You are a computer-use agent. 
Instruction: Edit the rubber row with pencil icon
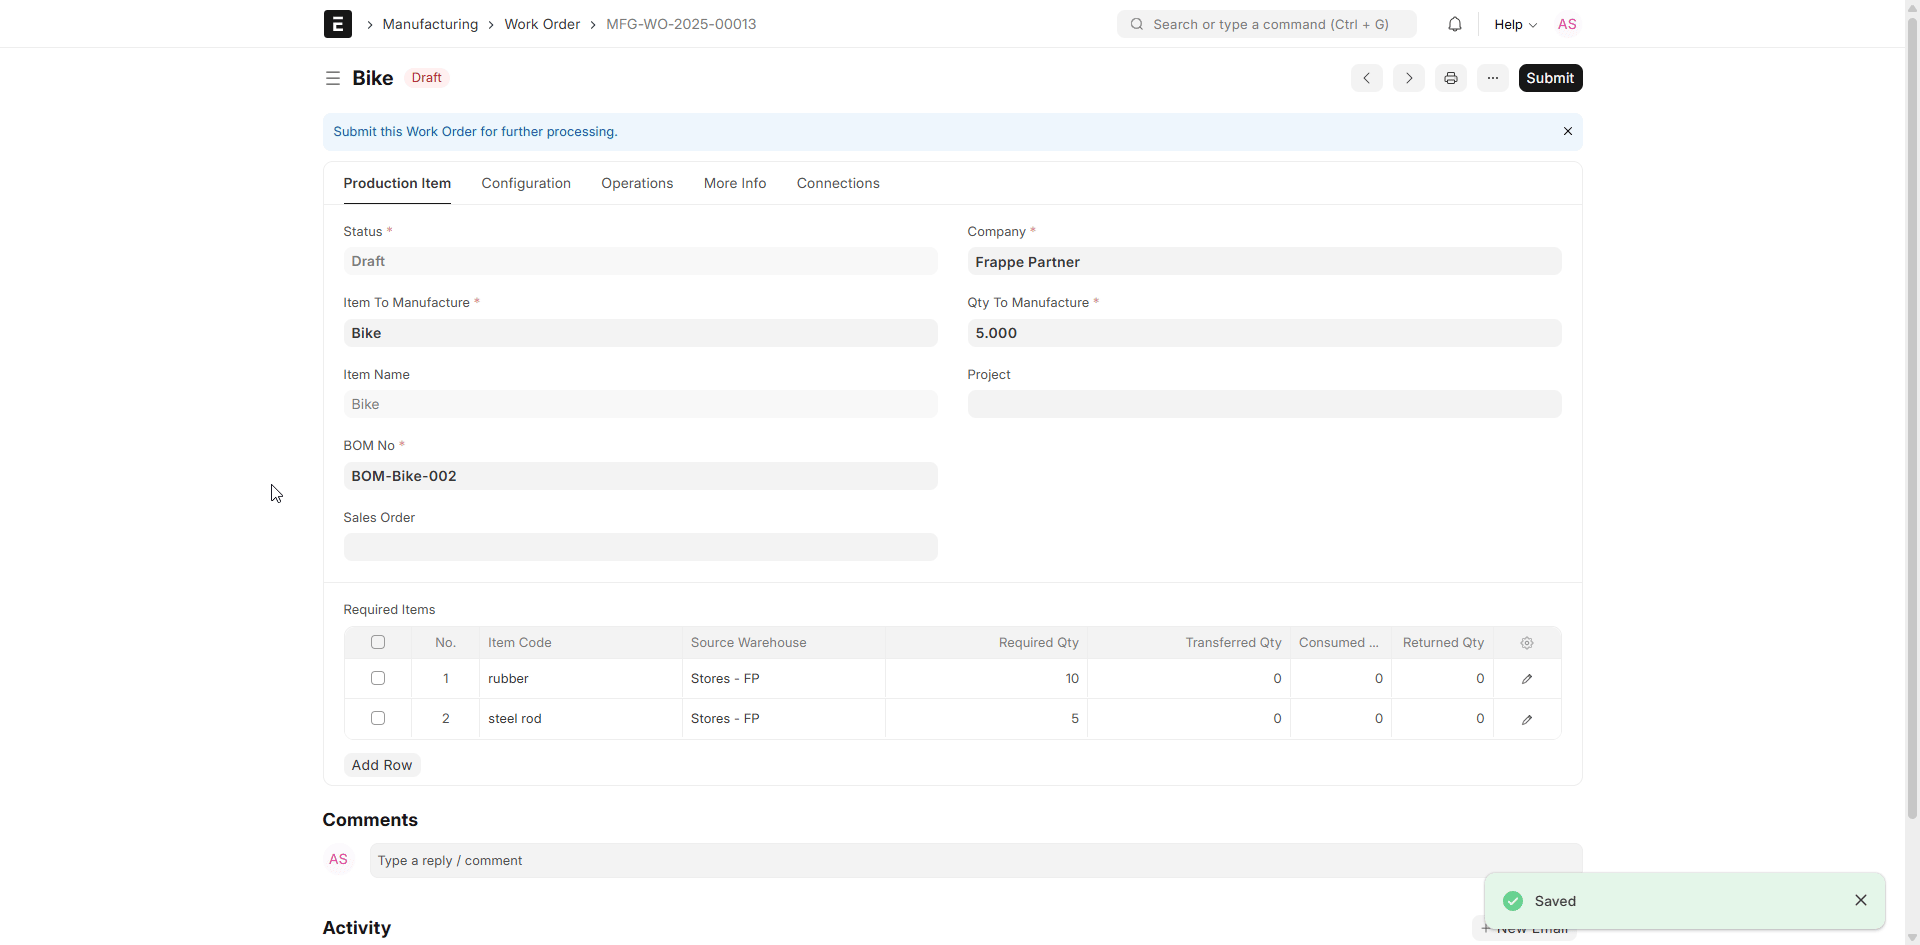click(1526, 679)
